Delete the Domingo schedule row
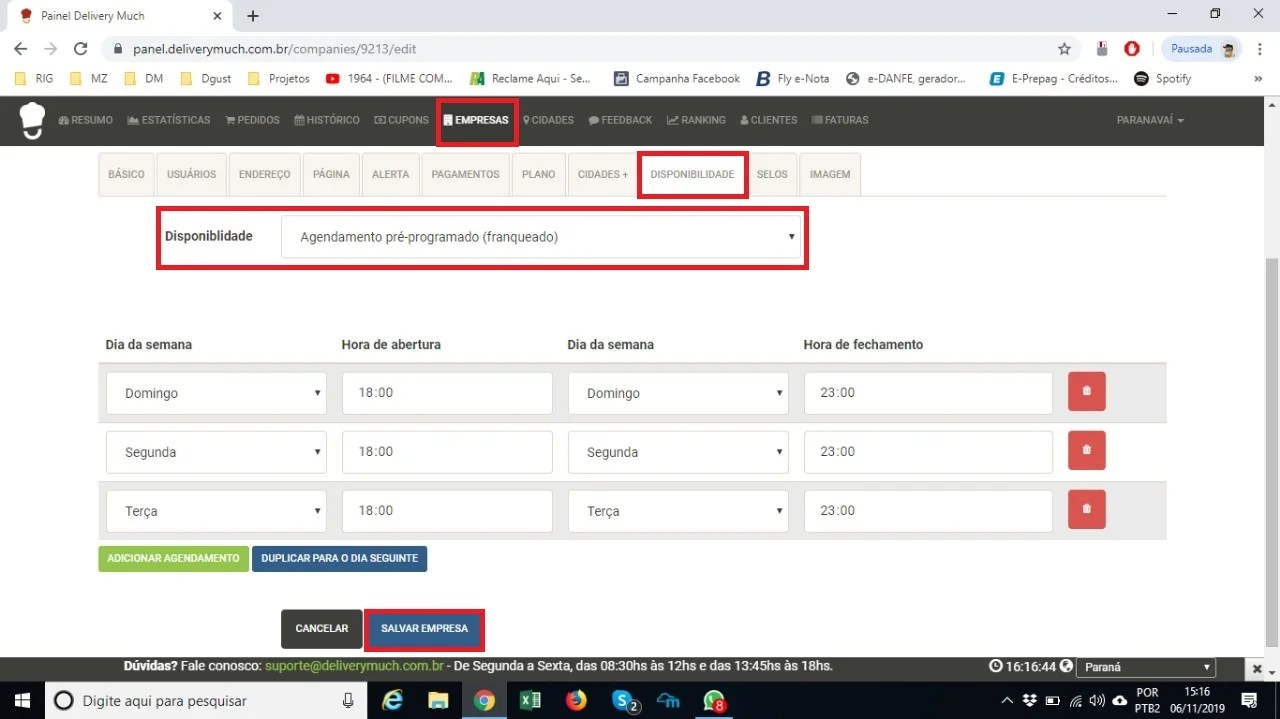 pyautogui.click(x=1086, y=392)
